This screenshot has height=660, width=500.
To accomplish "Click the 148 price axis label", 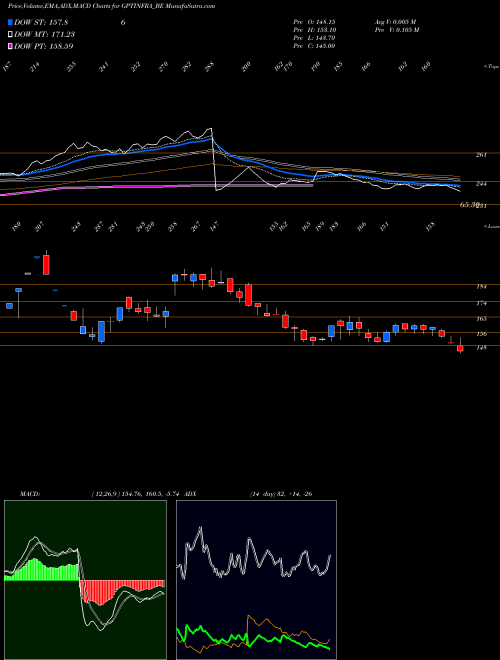I will tap(481, 348).
